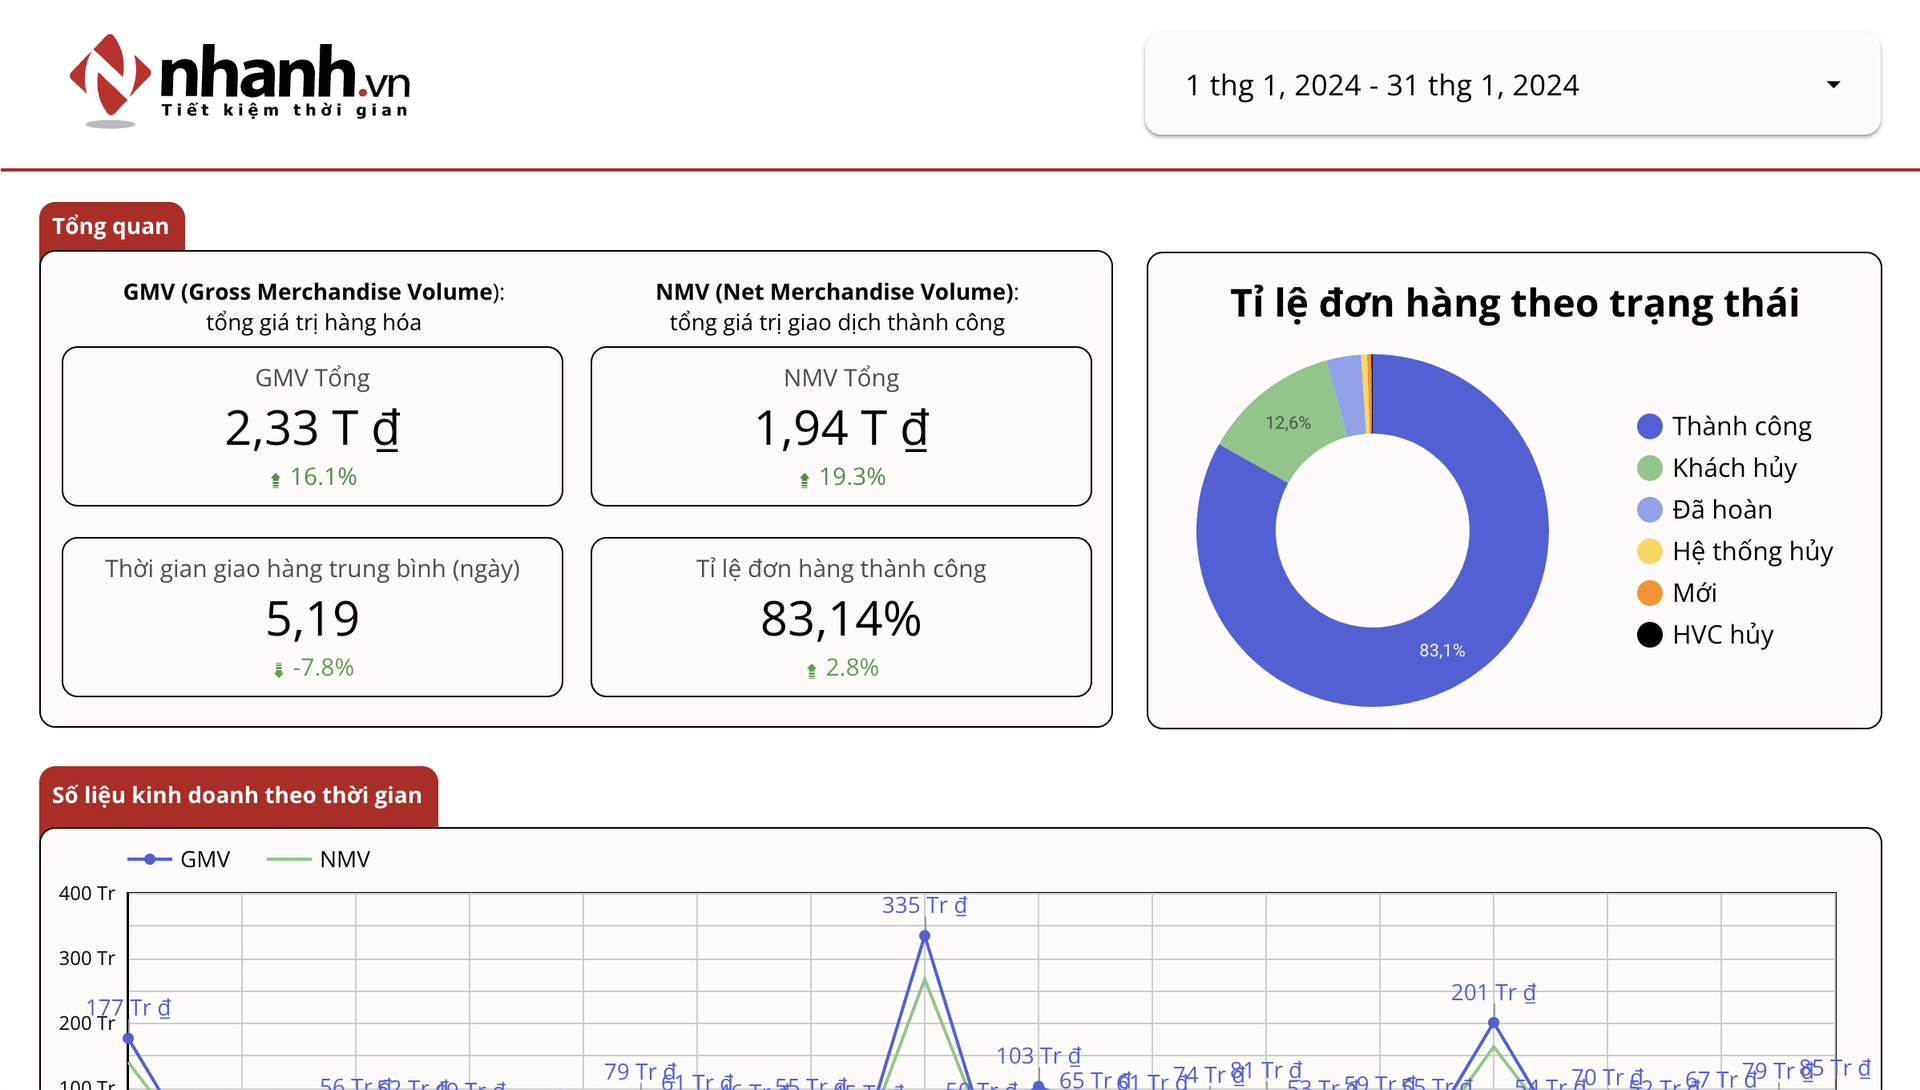Toggle the GMV series in chart legend

[179, 859]
